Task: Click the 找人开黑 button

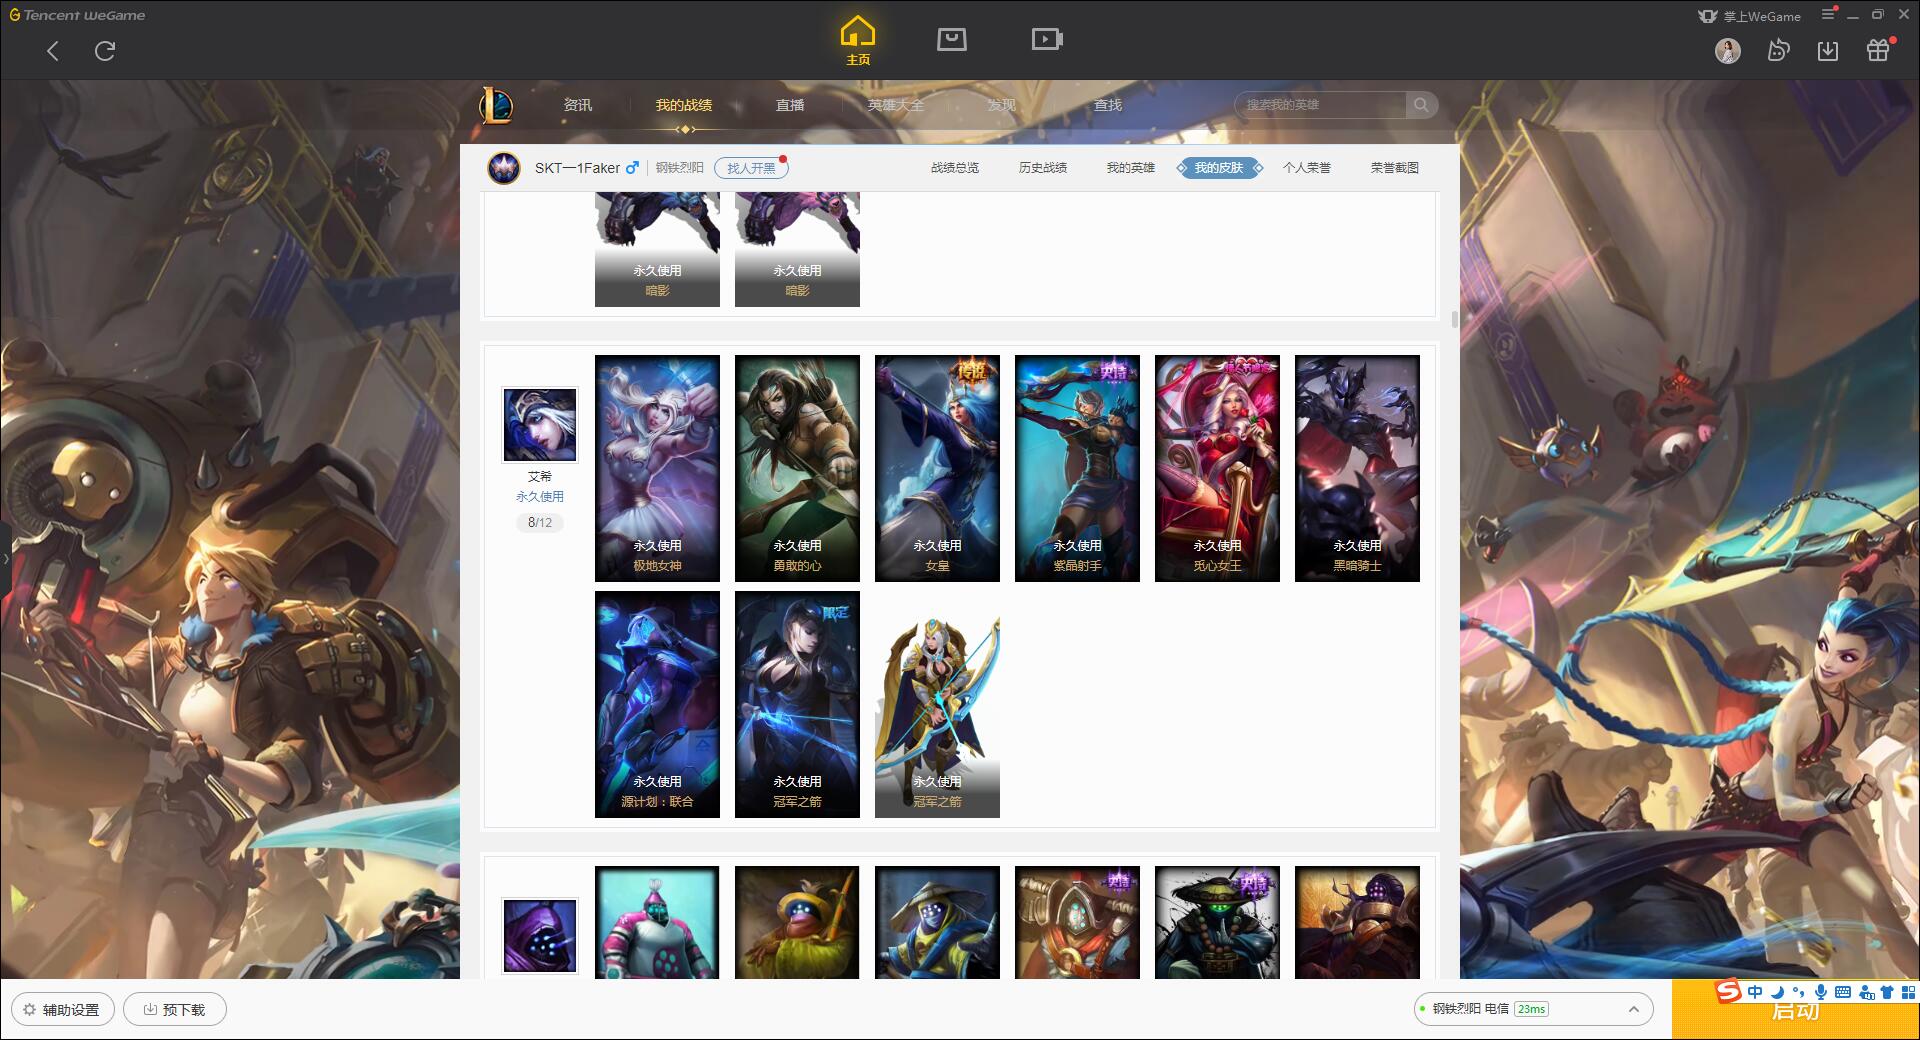Action: click(x=751, y=168)
